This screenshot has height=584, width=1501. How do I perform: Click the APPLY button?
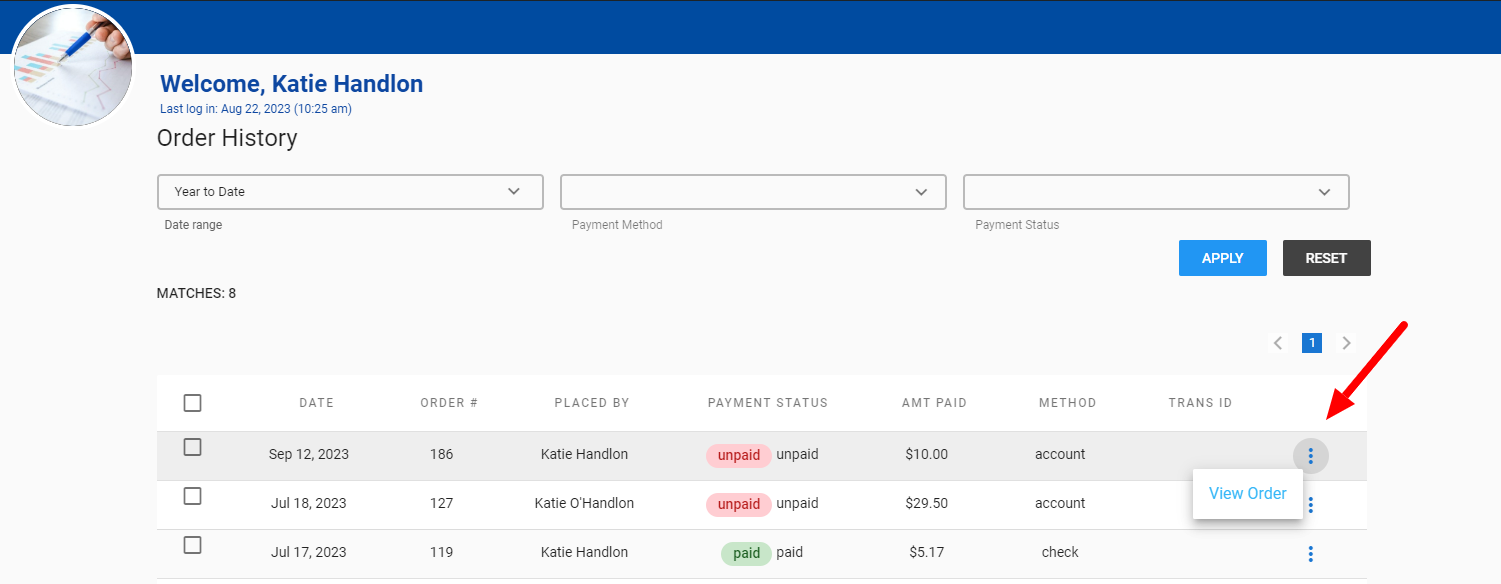coord(1222,258)
